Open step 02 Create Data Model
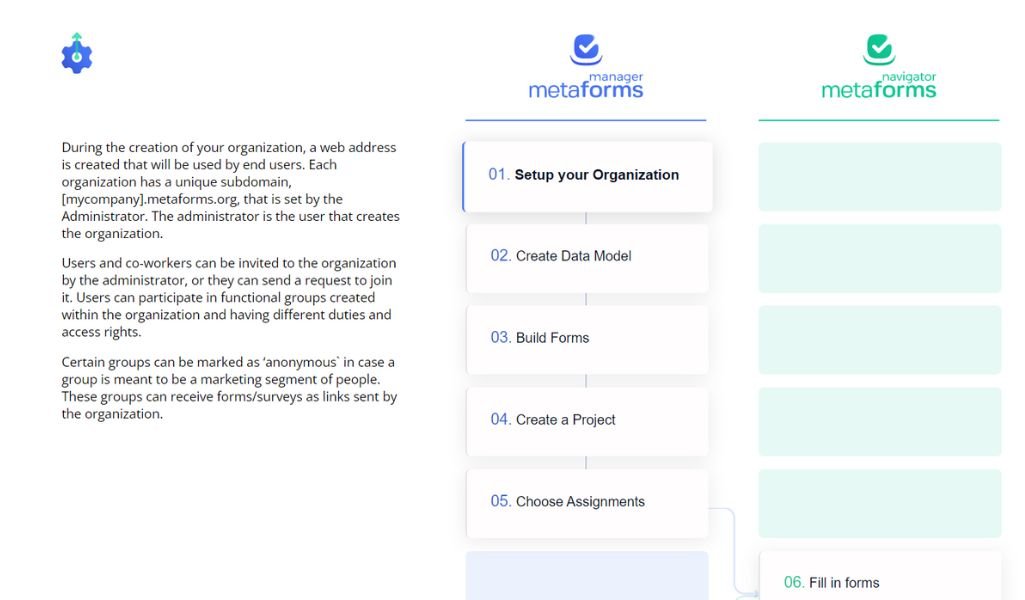Viewport: 1025px width, 600px height. coord(587,258)
